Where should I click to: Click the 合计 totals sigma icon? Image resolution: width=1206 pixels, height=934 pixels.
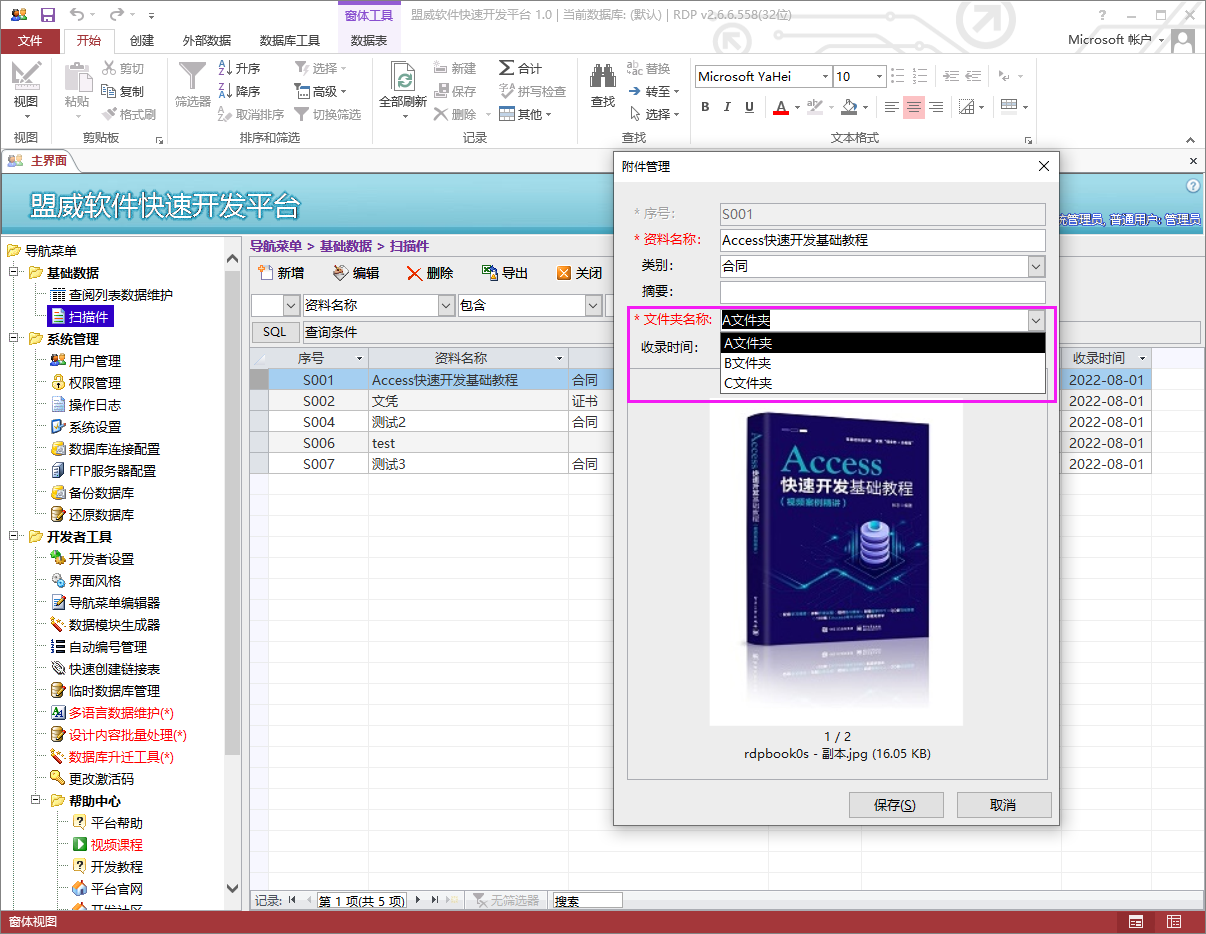[x=520, y=68]
